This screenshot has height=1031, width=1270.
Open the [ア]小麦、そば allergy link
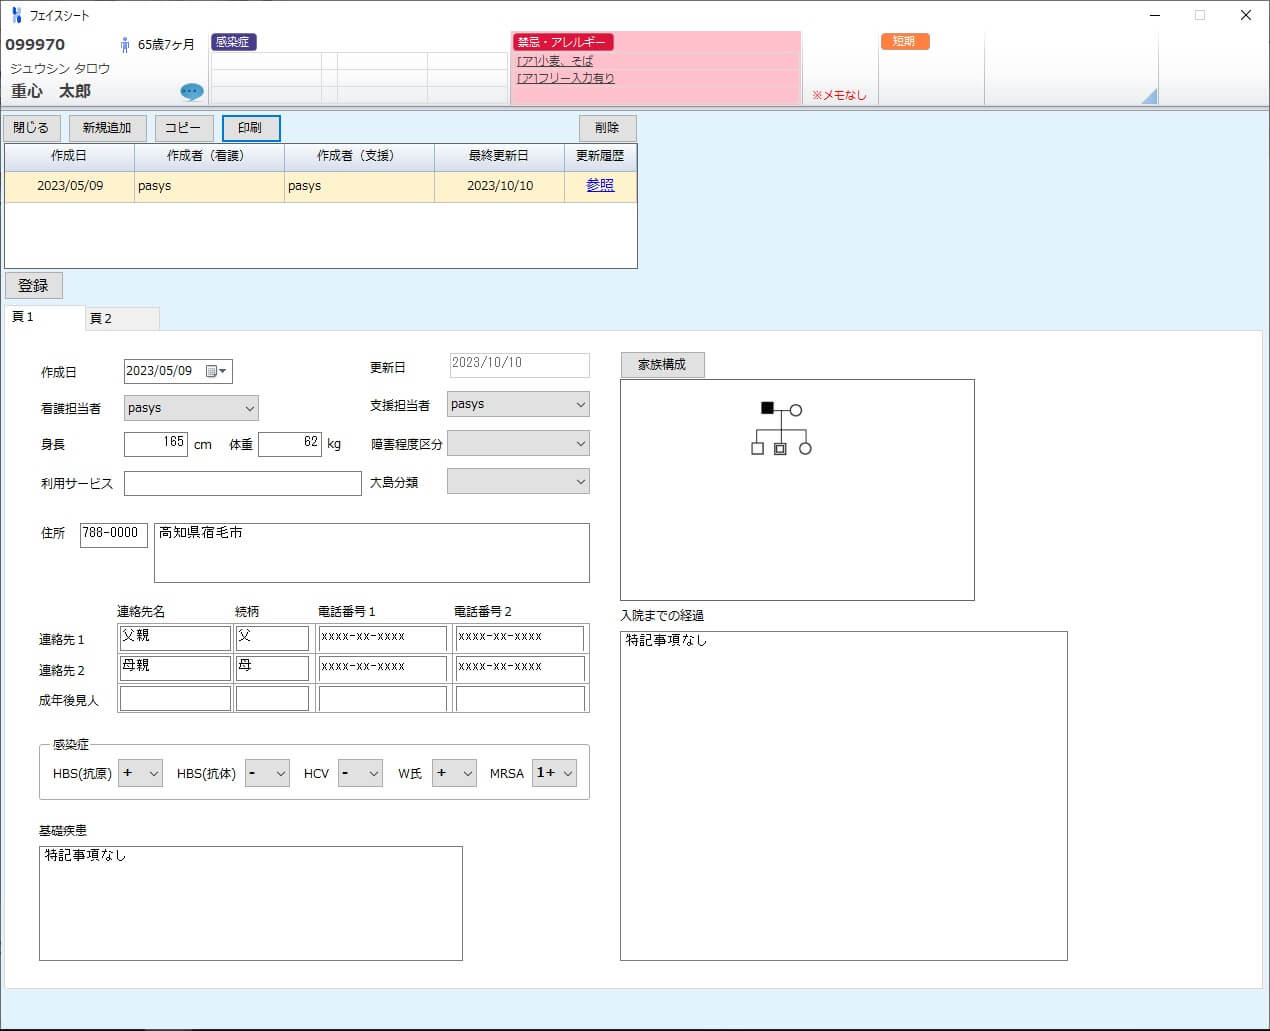[x=553, y=60]
